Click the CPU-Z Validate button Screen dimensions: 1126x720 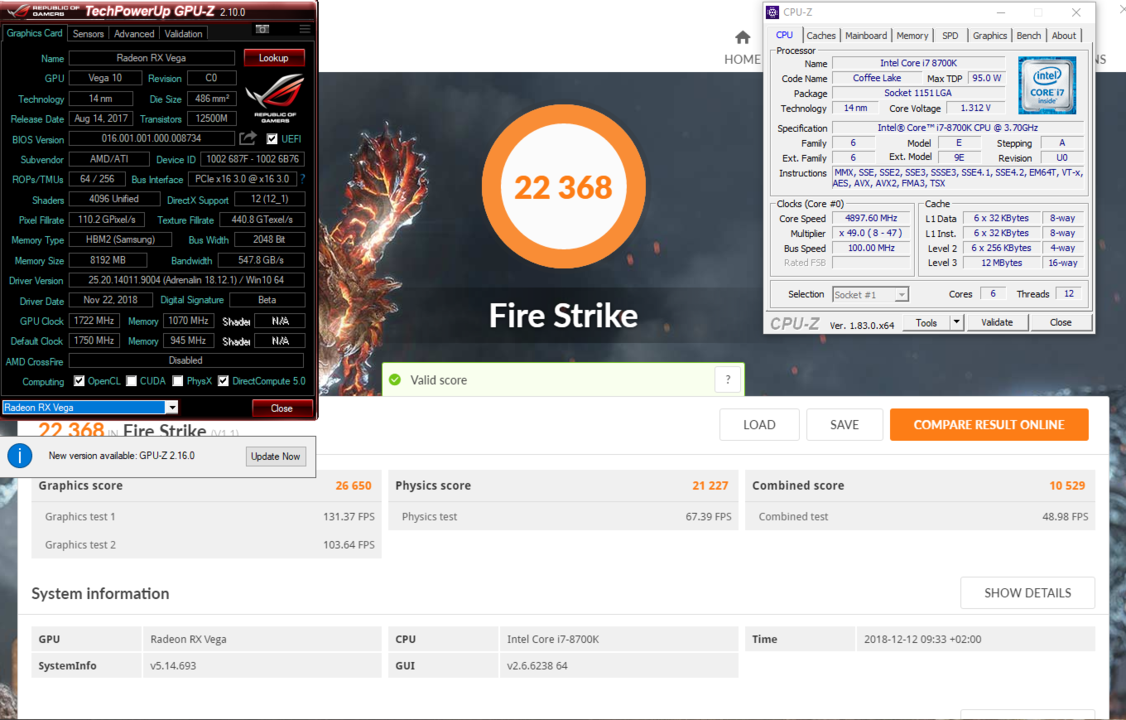[997, 322]
